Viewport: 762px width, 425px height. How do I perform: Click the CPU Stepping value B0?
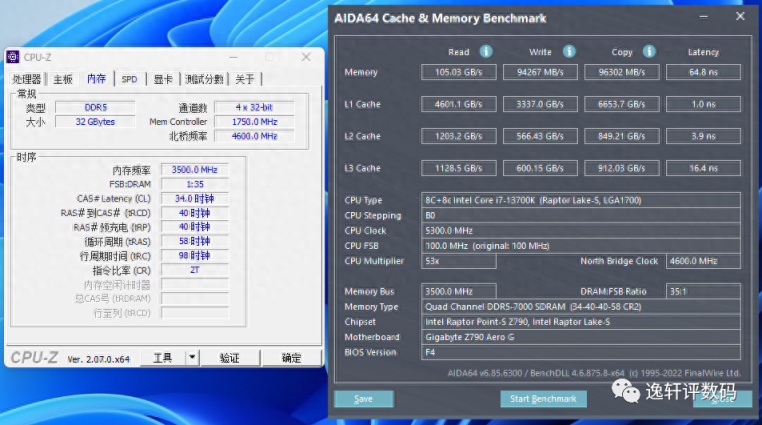[581, 215]
